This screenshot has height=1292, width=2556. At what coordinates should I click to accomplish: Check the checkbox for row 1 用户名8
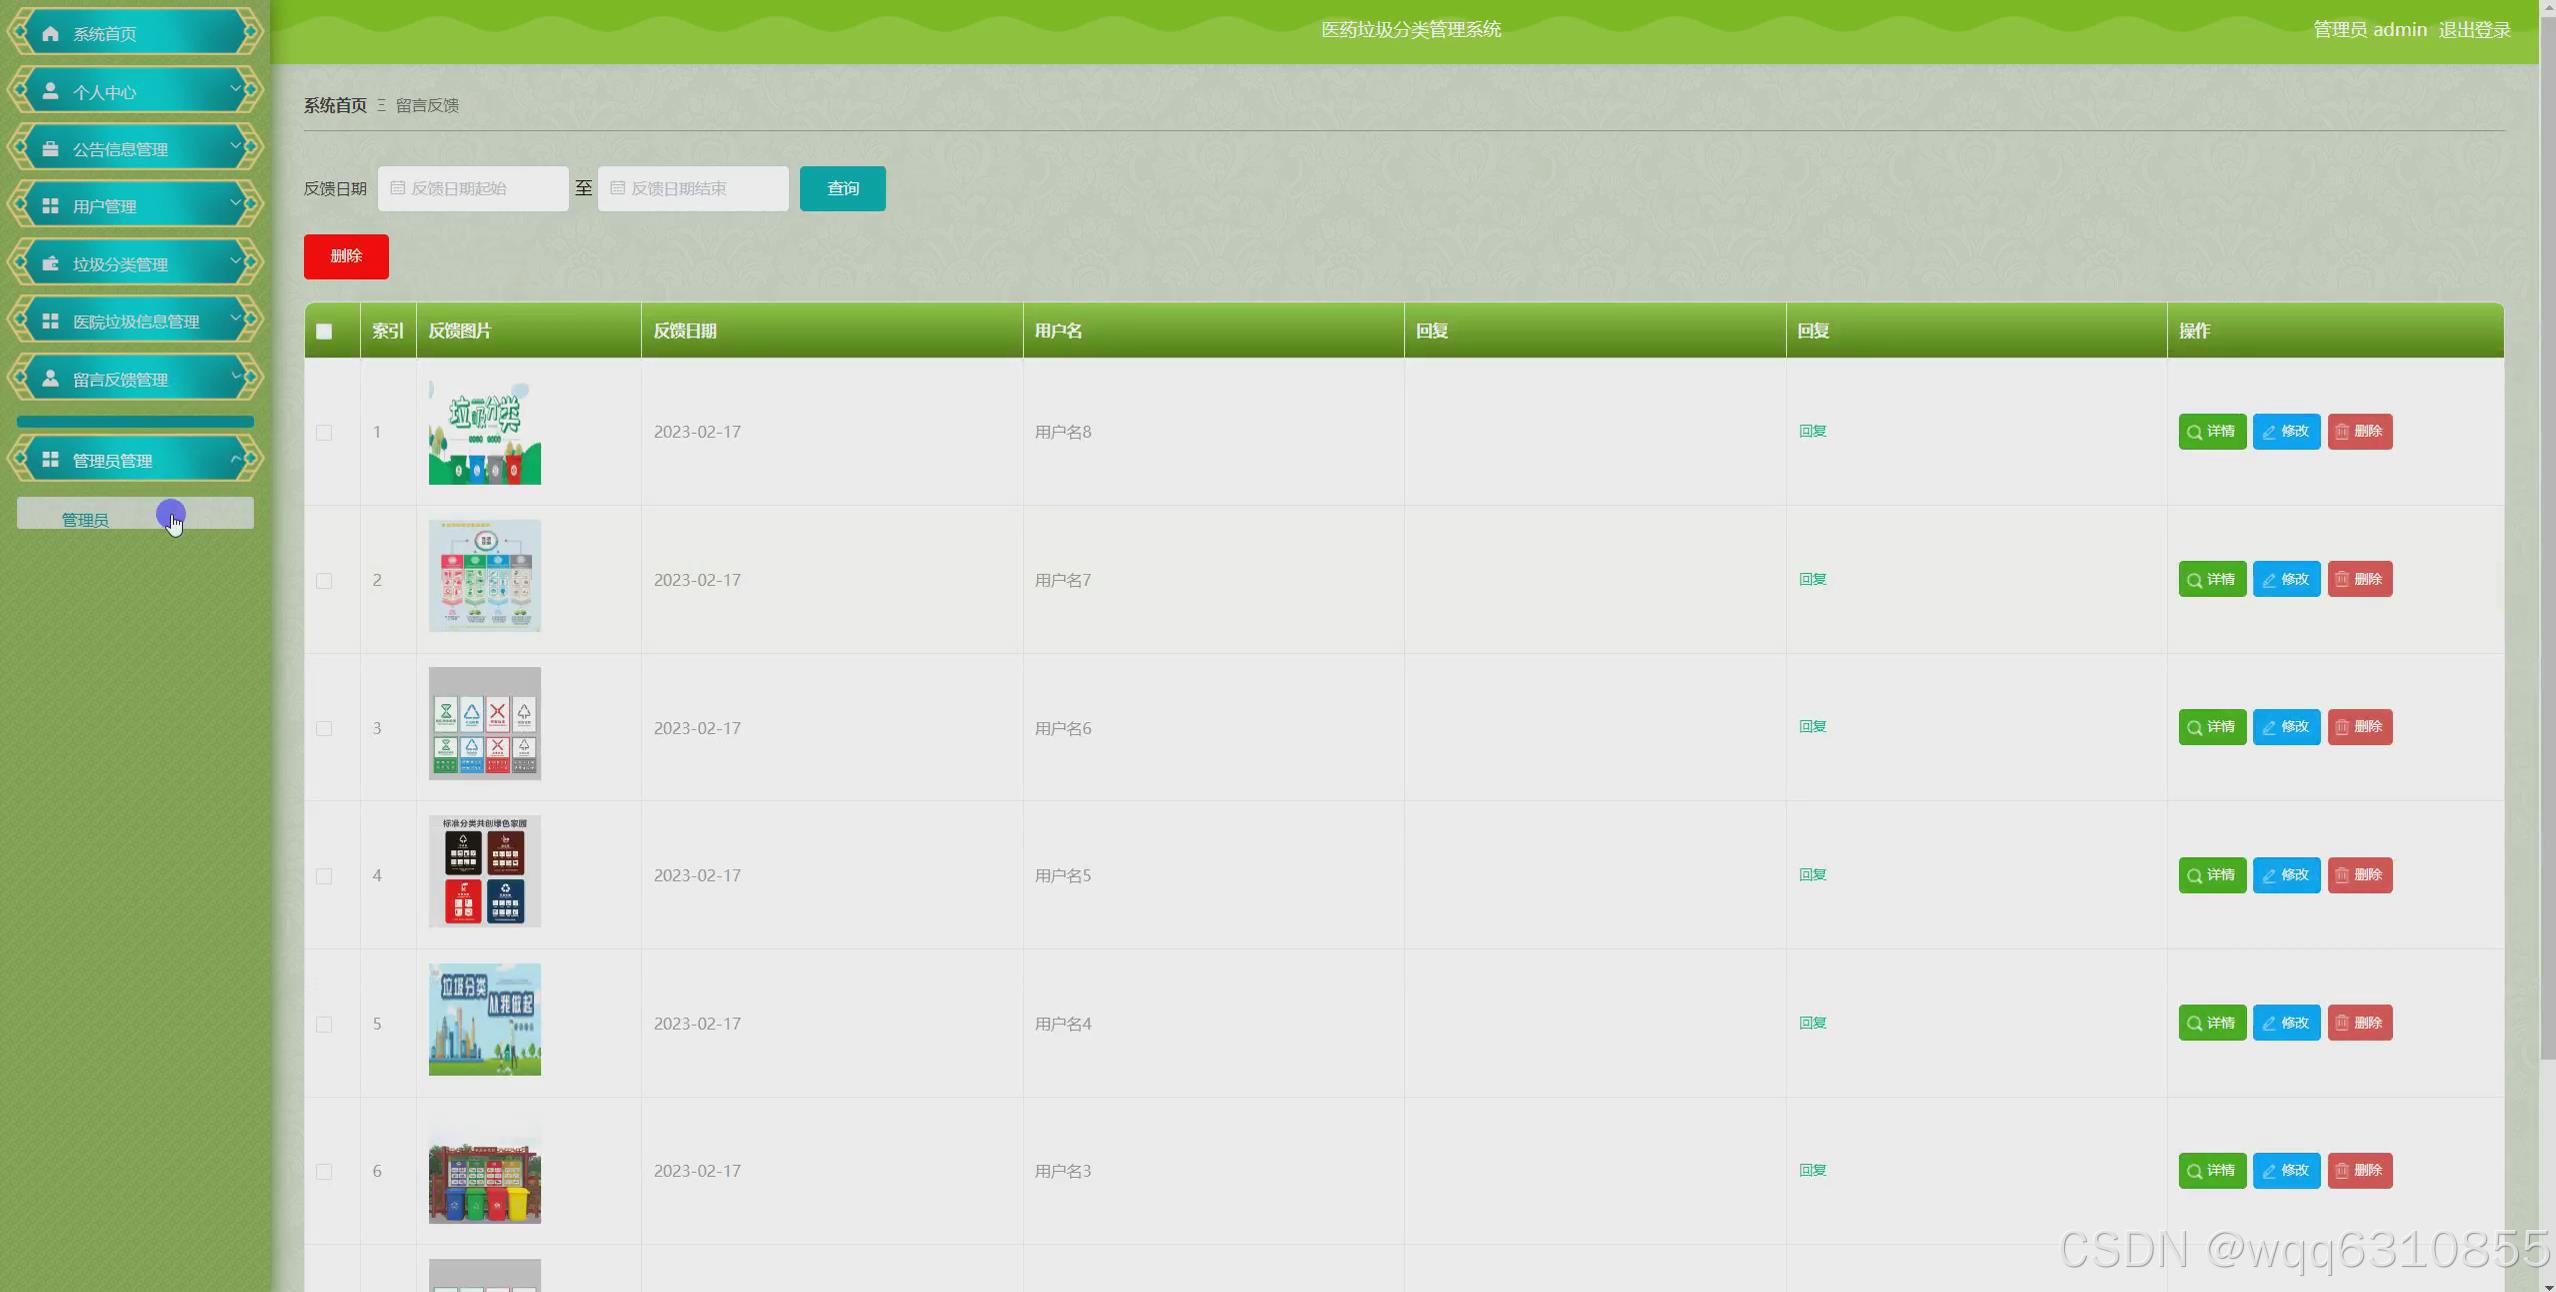tap(324, 432)
